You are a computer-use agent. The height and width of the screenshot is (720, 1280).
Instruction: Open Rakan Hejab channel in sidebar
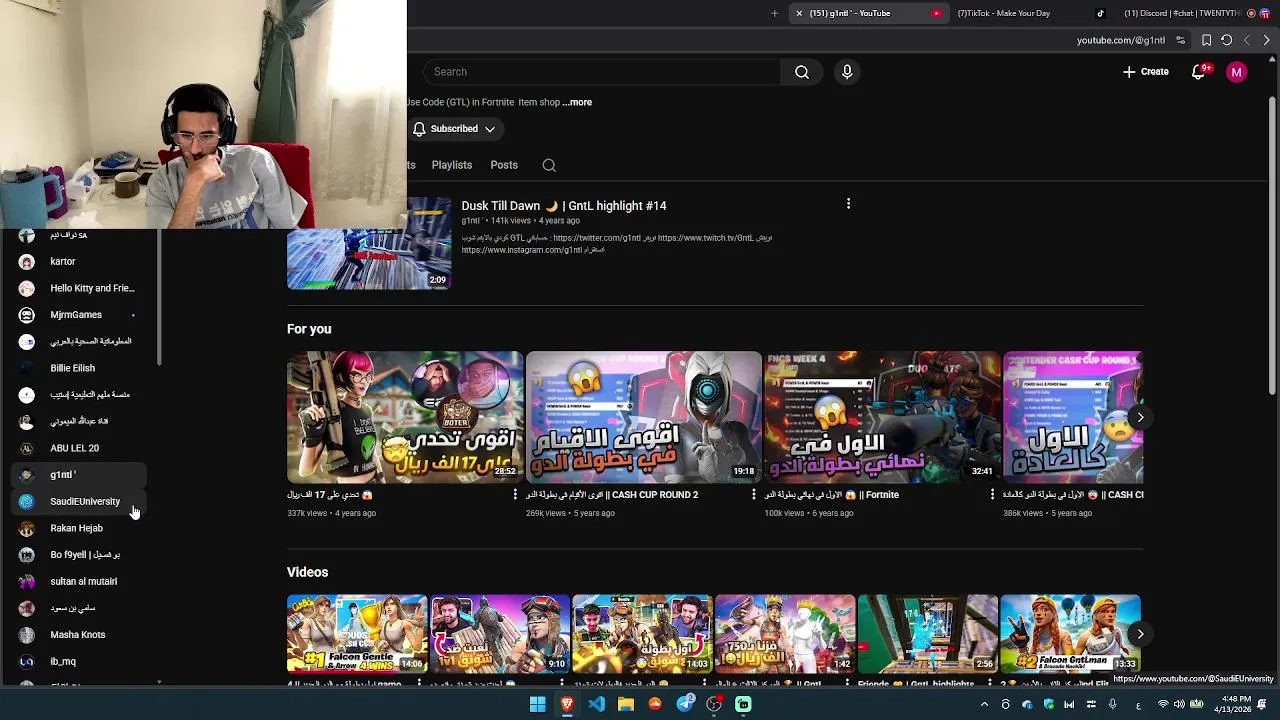point(80,528)
